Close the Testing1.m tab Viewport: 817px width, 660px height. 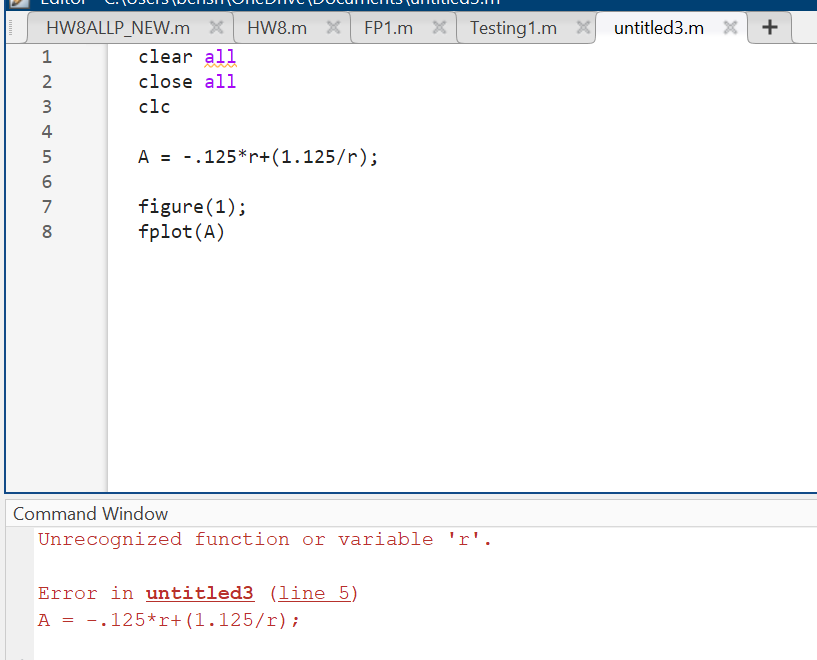tap(583, 28)
